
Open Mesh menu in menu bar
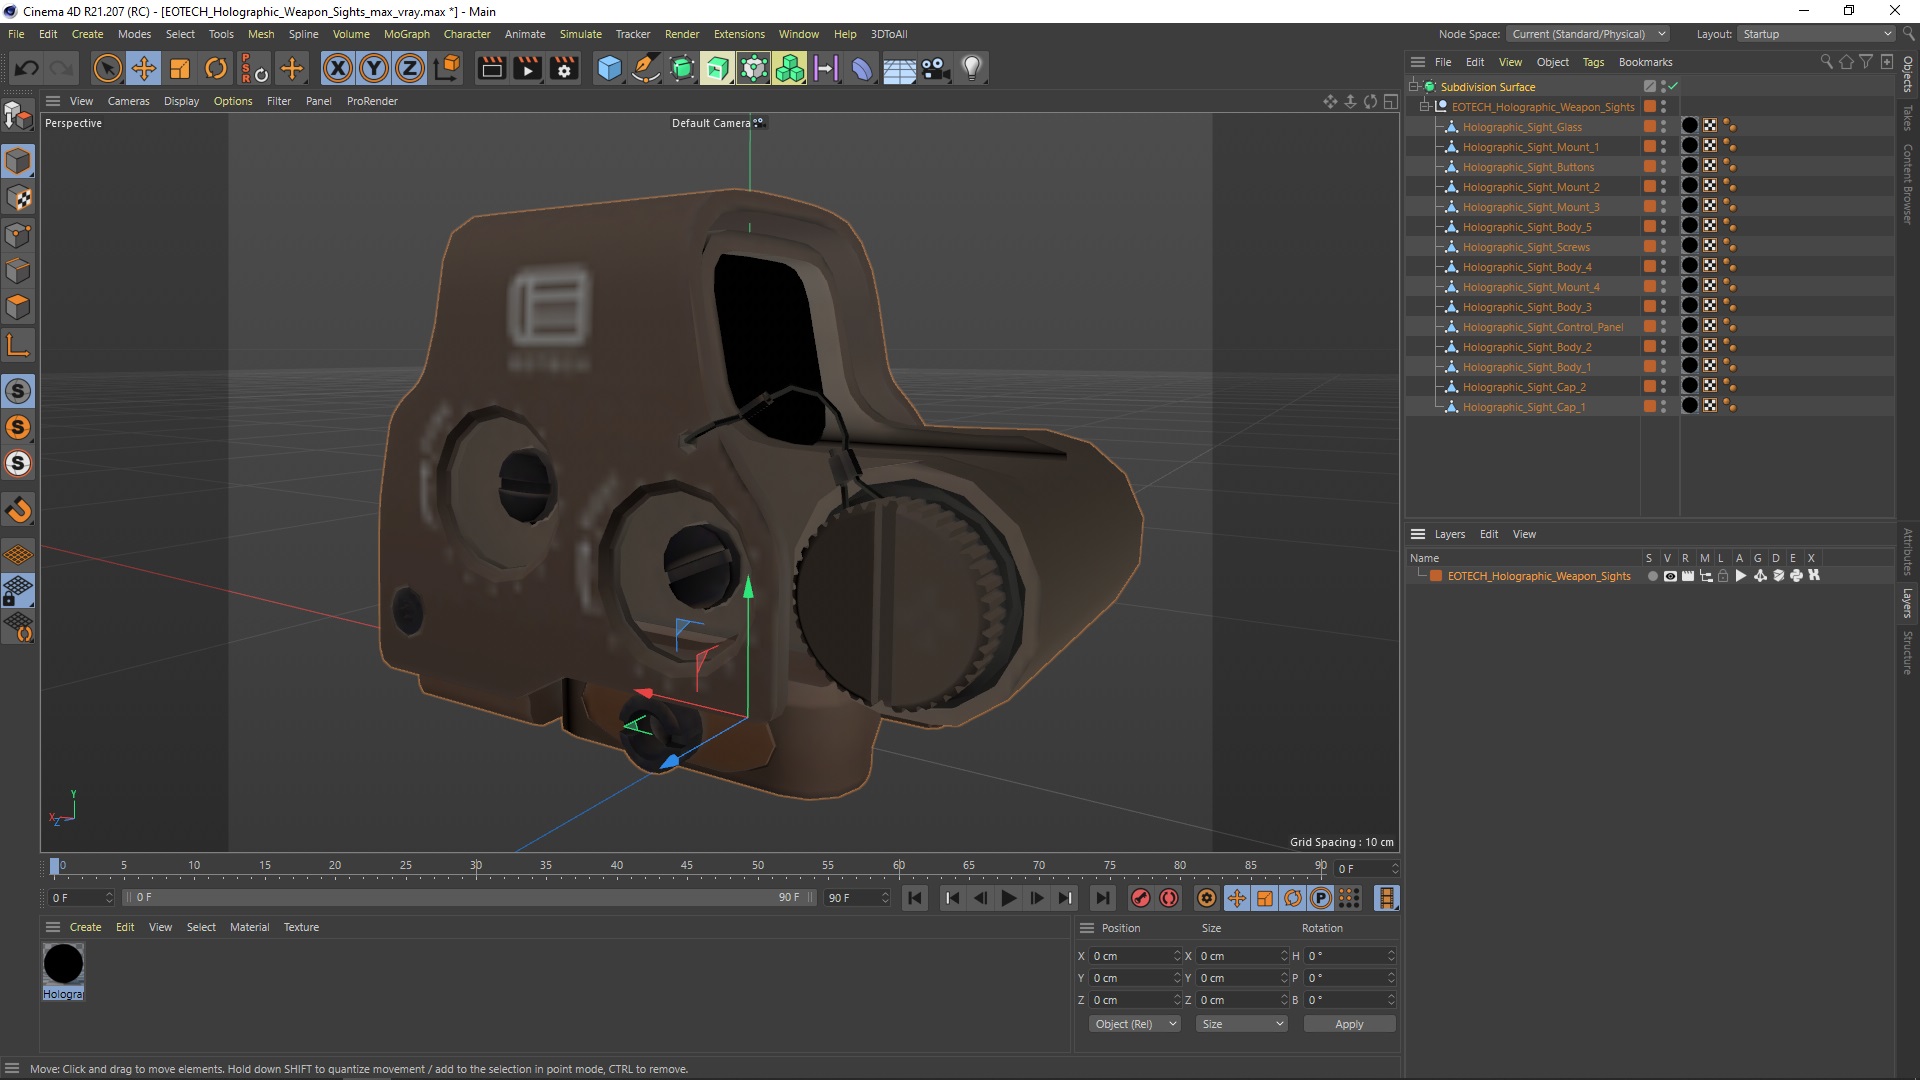pos(261,34)
